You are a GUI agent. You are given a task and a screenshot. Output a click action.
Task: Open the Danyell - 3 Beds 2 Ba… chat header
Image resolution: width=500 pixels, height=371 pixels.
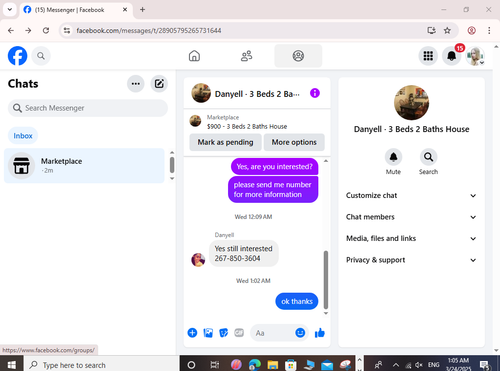[246, 93]
